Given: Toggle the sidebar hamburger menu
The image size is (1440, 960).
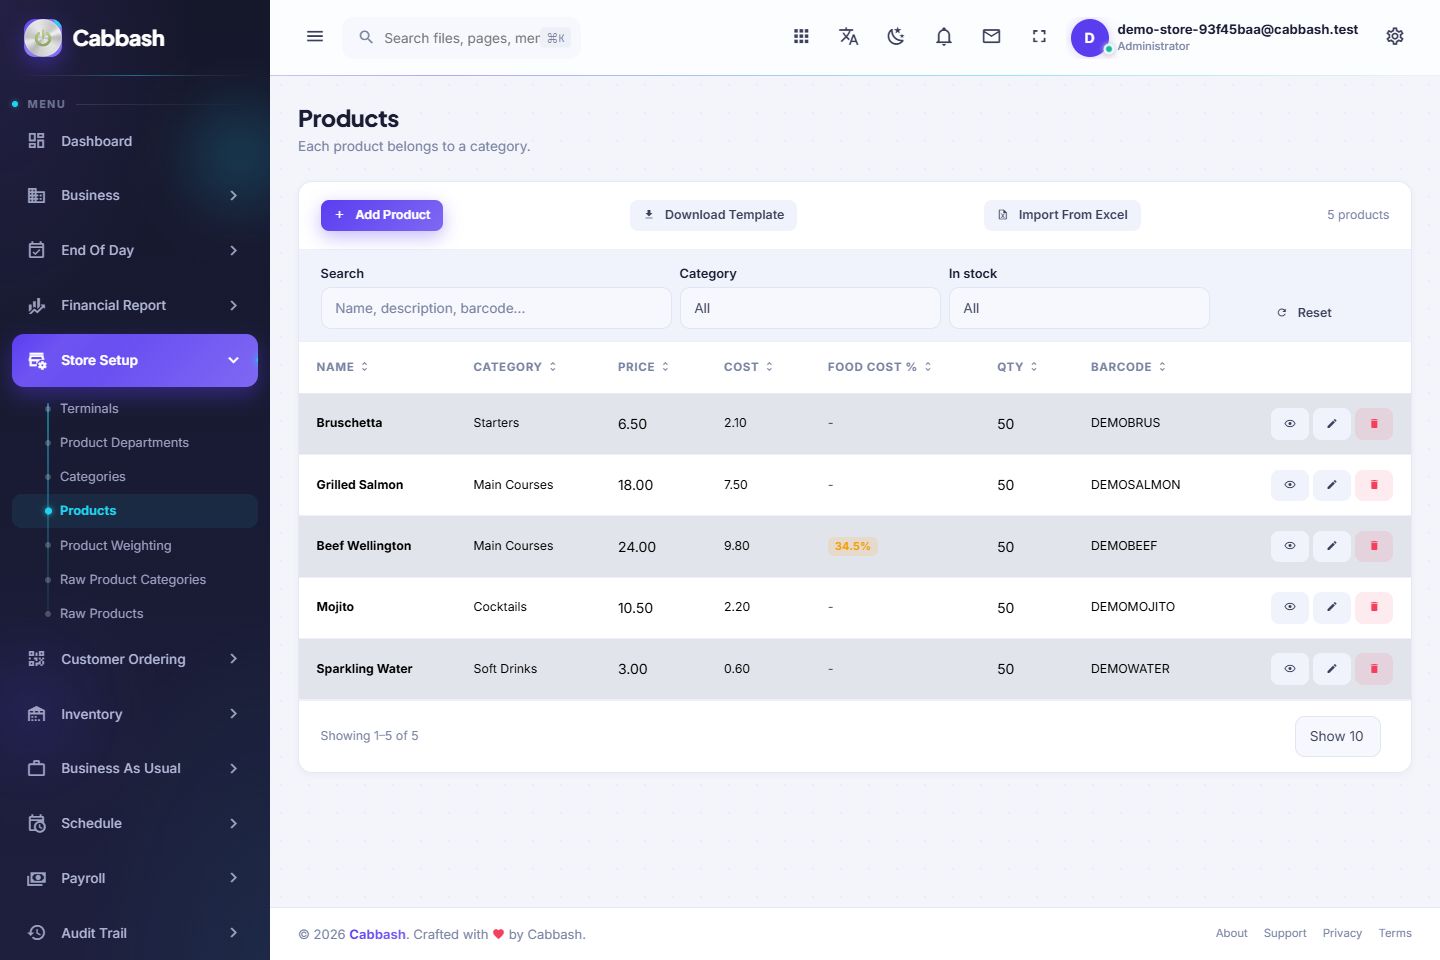Looking at the screenshot, I should tap(315, 37).
